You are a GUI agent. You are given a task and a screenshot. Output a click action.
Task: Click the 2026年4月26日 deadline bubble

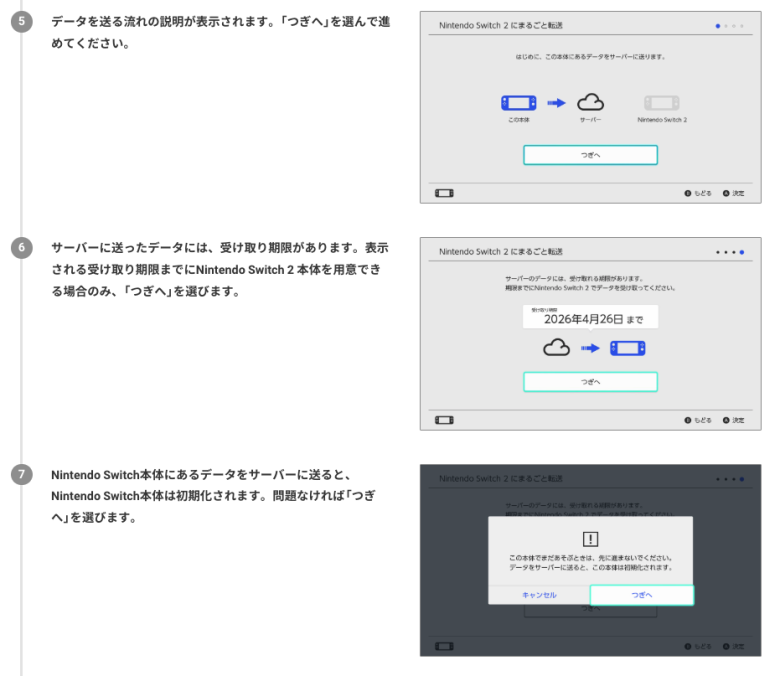590,318
